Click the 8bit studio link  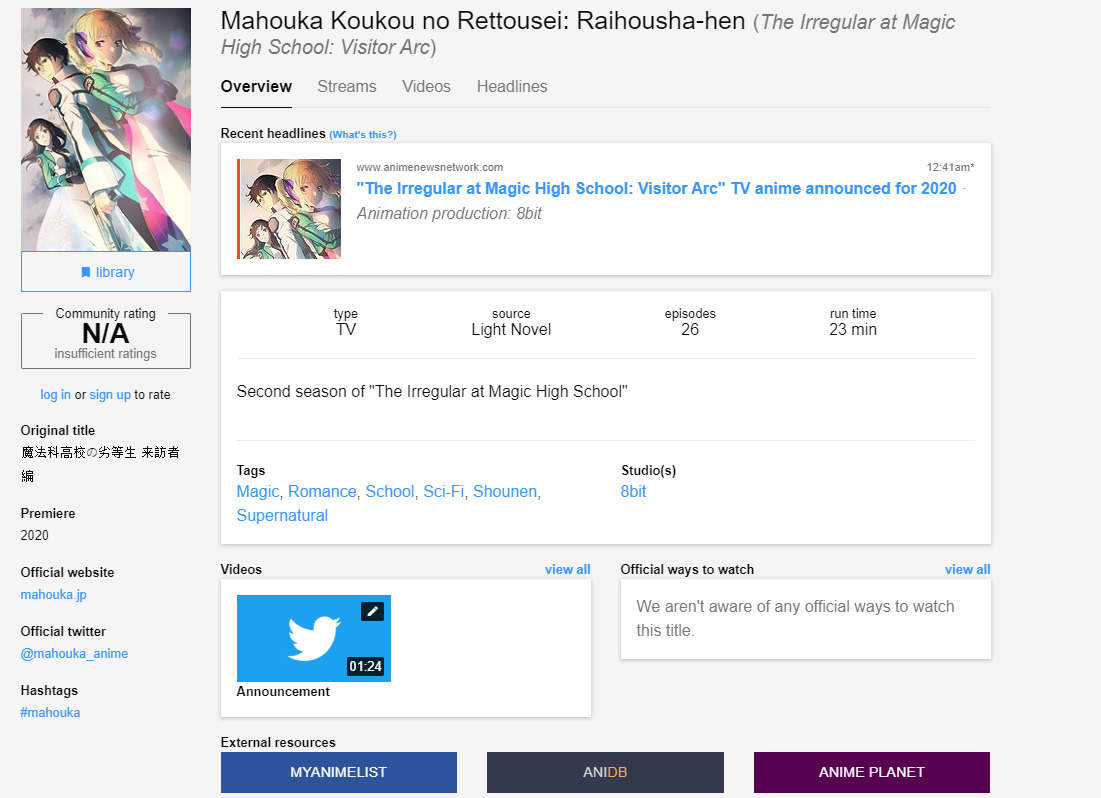pyautogui.click(x=633, y=492)
